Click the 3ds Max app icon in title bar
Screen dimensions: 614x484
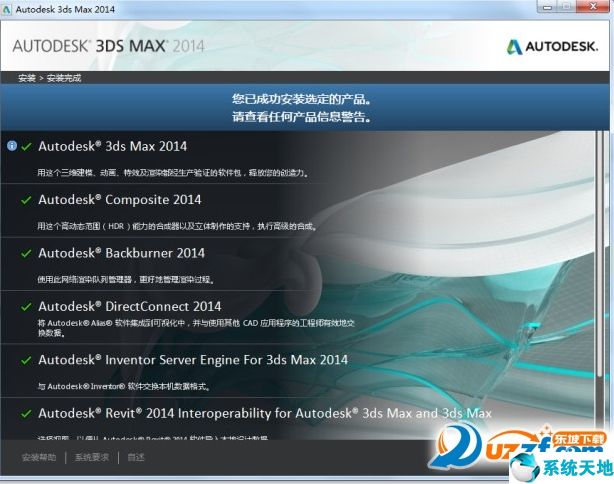7,9
